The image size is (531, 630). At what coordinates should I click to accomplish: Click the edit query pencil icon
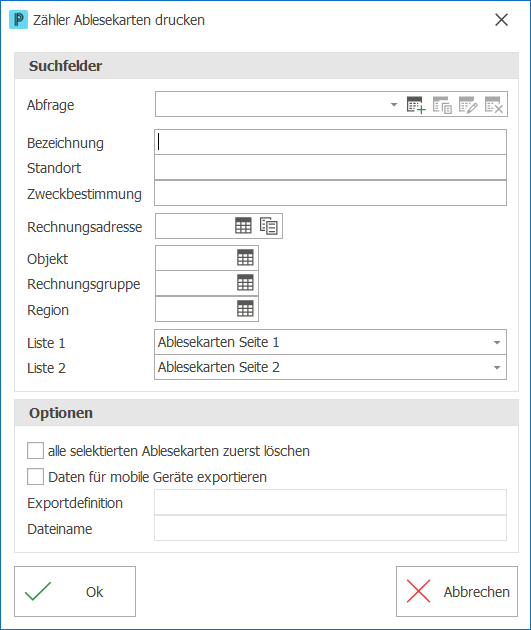click(468, 105)
